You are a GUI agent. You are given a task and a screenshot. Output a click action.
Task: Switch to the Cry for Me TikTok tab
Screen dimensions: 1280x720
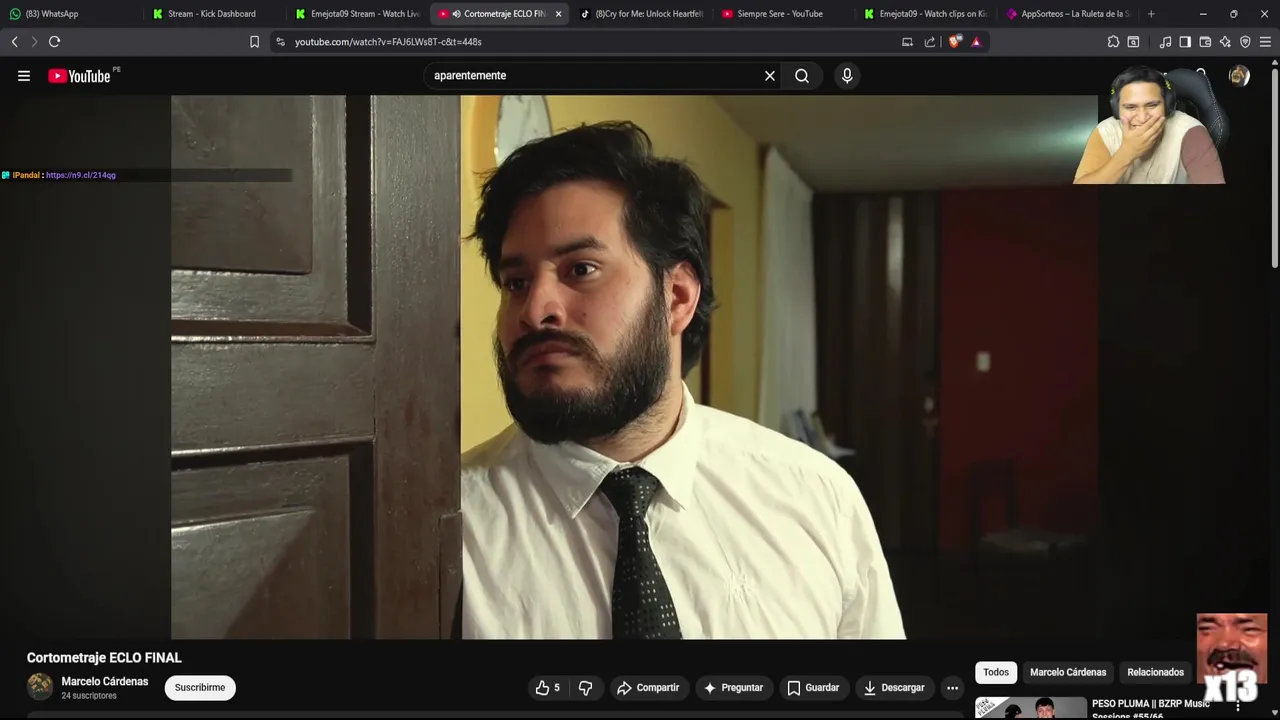click(643, 14)
